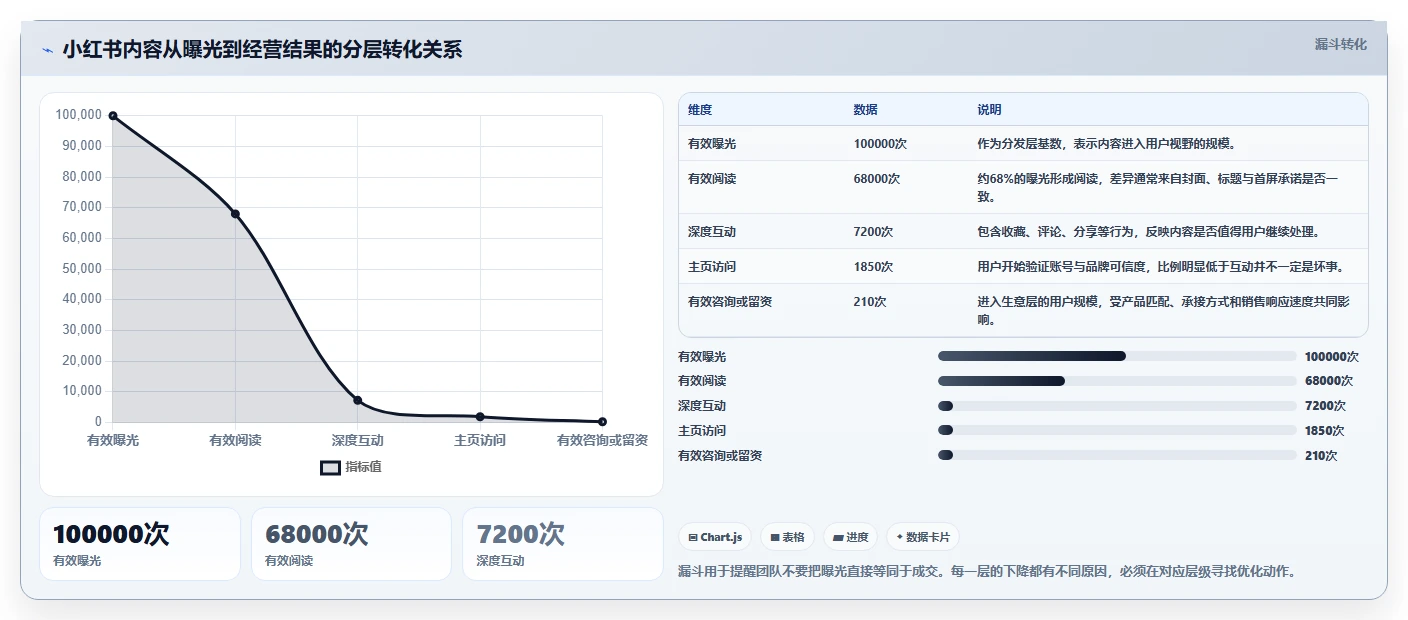The height and width of the screenshot is (620, 1408).
Task: Select the 68000次 table cell
Action: [877, 179]
